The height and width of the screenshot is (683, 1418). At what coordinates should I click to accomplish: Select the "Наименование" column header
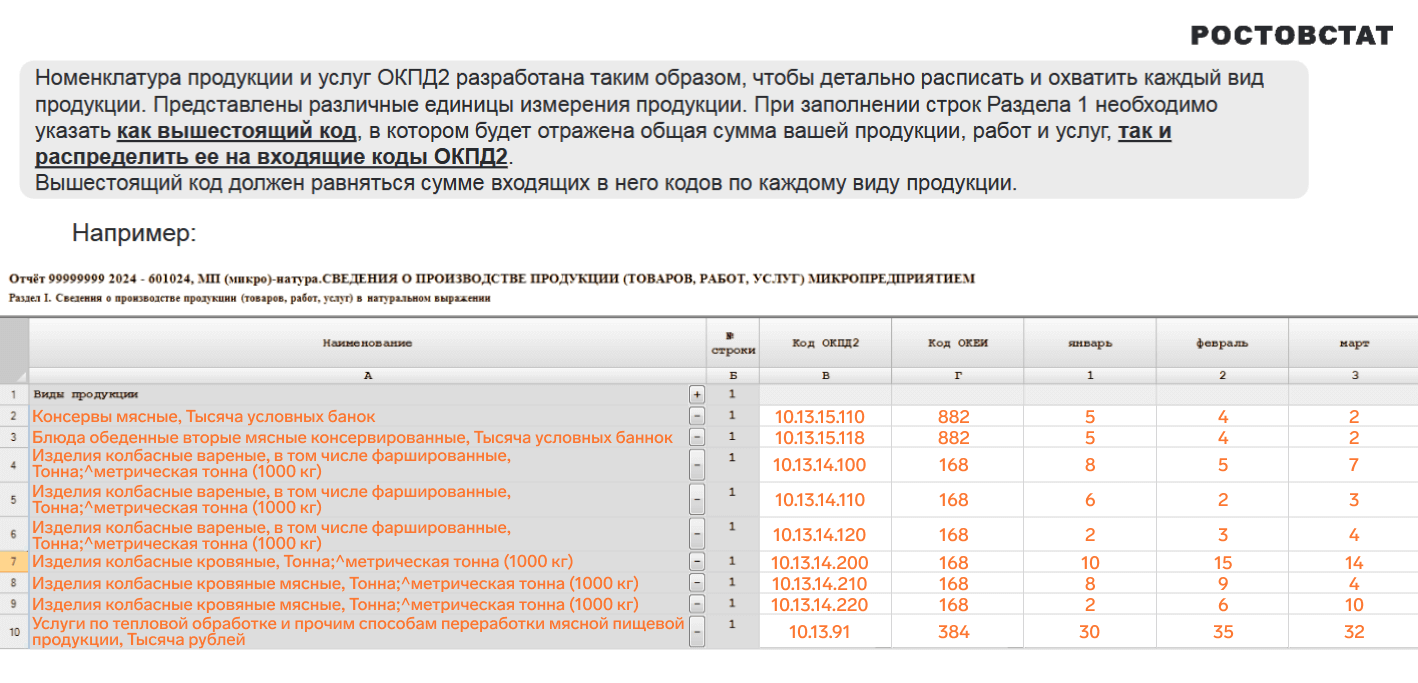tap(367, 343)
